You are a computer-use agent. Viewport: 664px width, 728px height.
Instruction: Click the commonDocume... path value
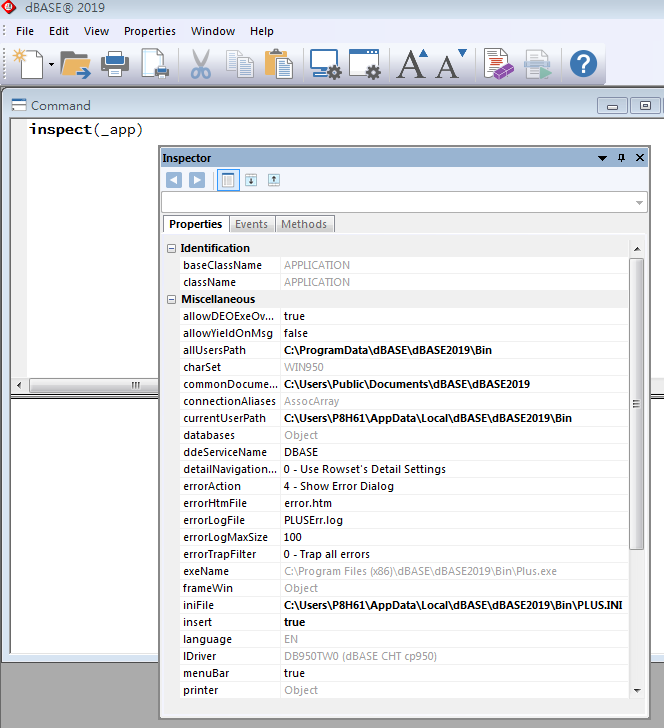click(454, 384)
